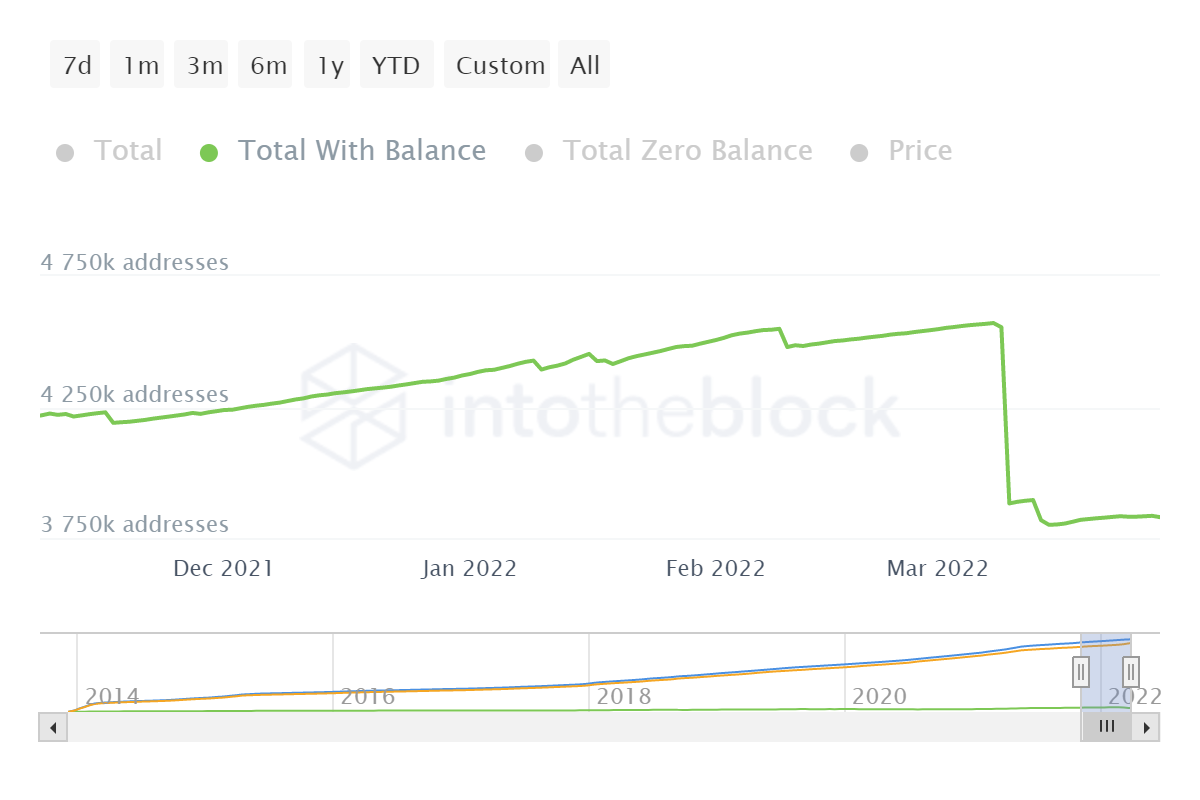Set range to 1y
The image size is (1200, 800).
click(x=330, y=66)
